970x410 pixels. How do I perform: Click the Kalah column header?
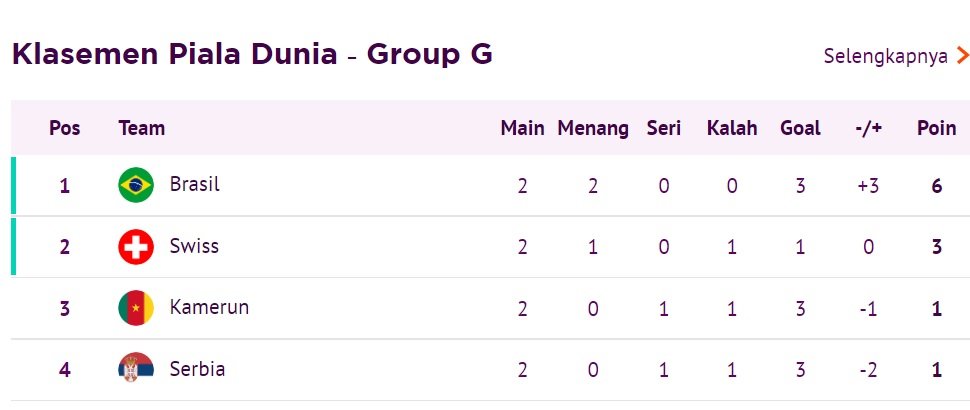coord(732,128)
